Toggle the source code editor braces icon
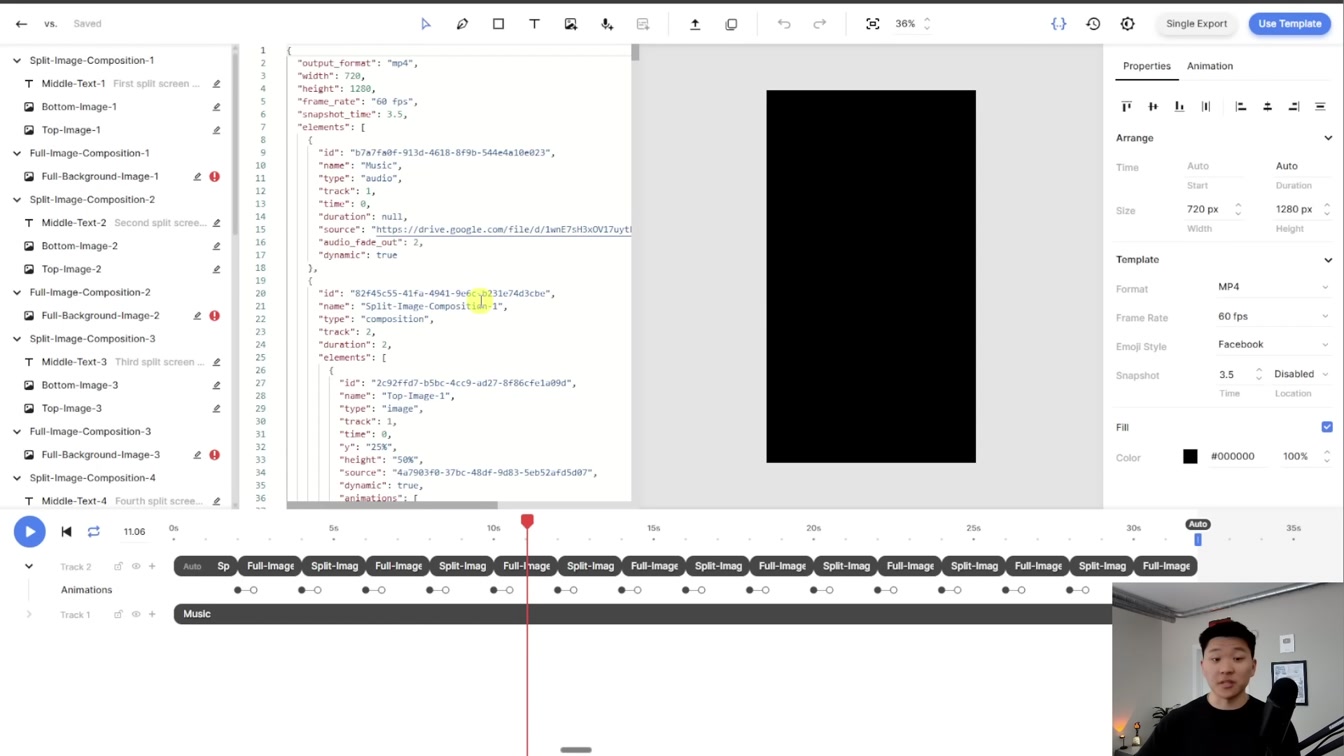Viewport: 1344px width, 756px height. point(1059,24)
